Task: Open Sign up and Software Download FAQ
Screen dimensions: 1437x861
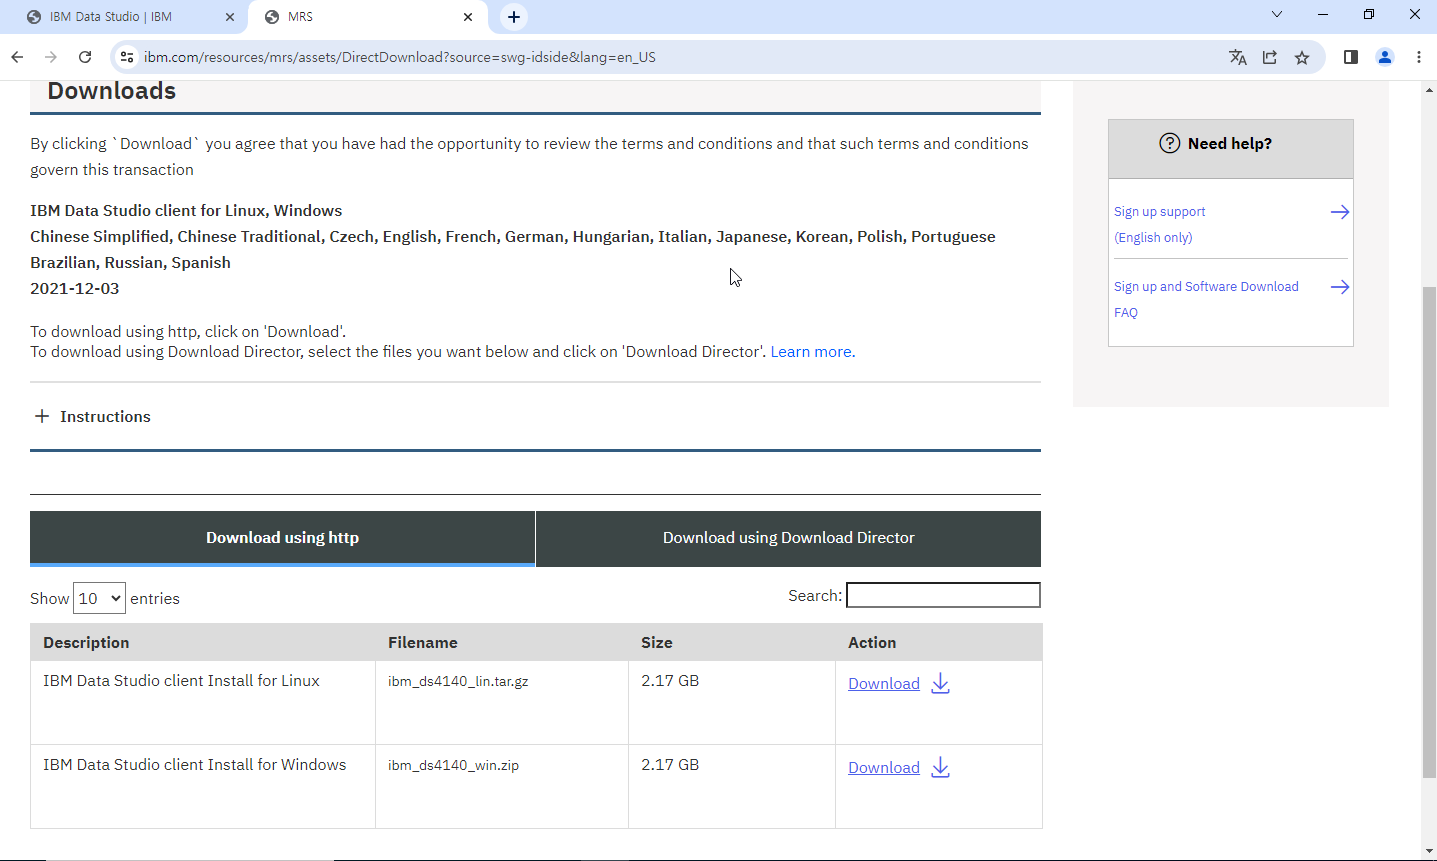Action: tap(1206, 300)
